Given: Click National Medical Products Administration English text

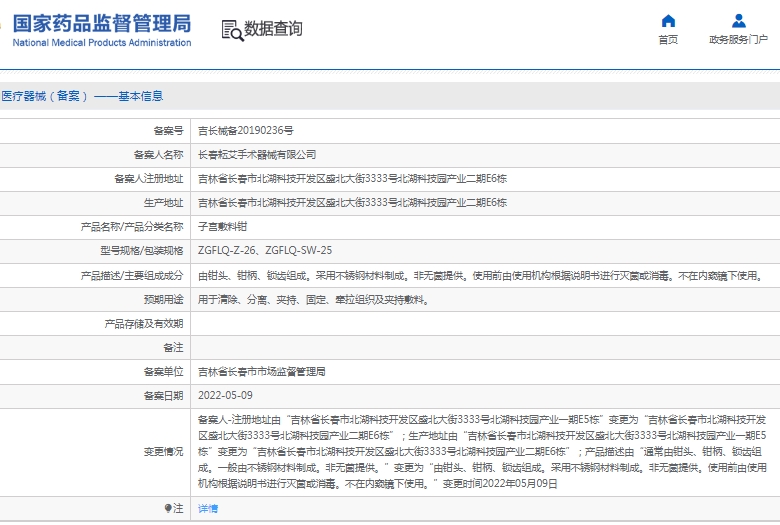Looking at the screenshot, I should pyautogui.click(x=102, y=43).
